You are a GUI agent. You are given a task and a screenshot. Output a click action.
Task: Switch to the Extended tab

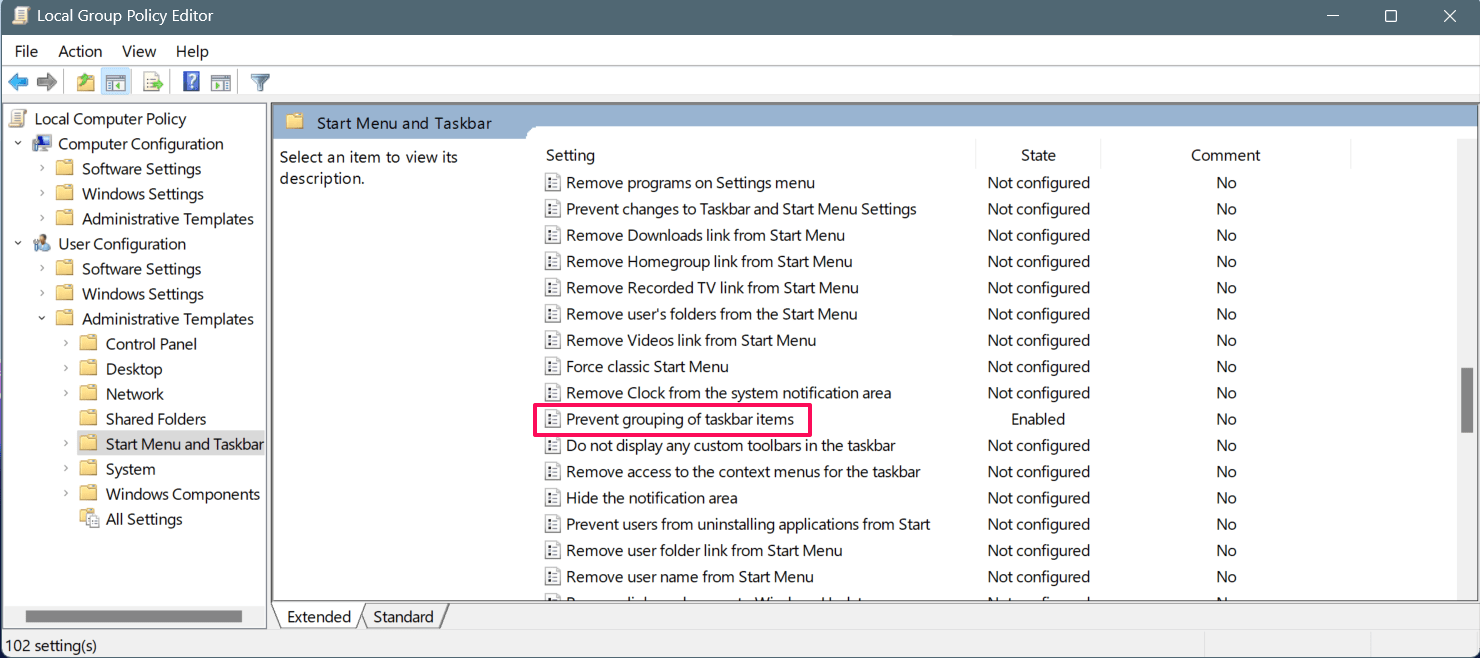pyautogui.click(x=319, y=617)
